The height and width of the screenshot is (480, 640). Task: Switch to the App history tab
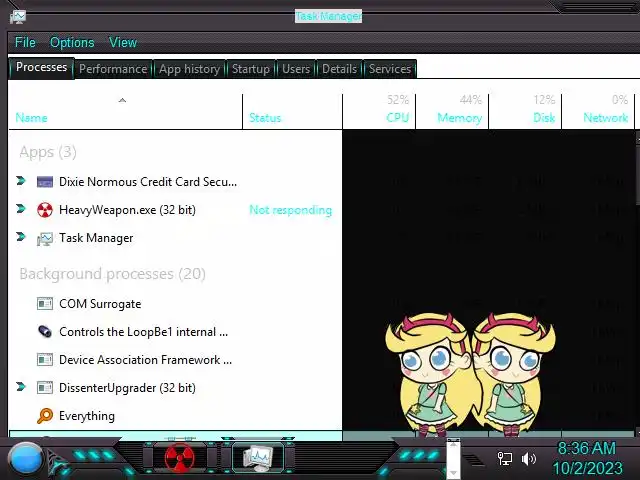coord(189,69)
